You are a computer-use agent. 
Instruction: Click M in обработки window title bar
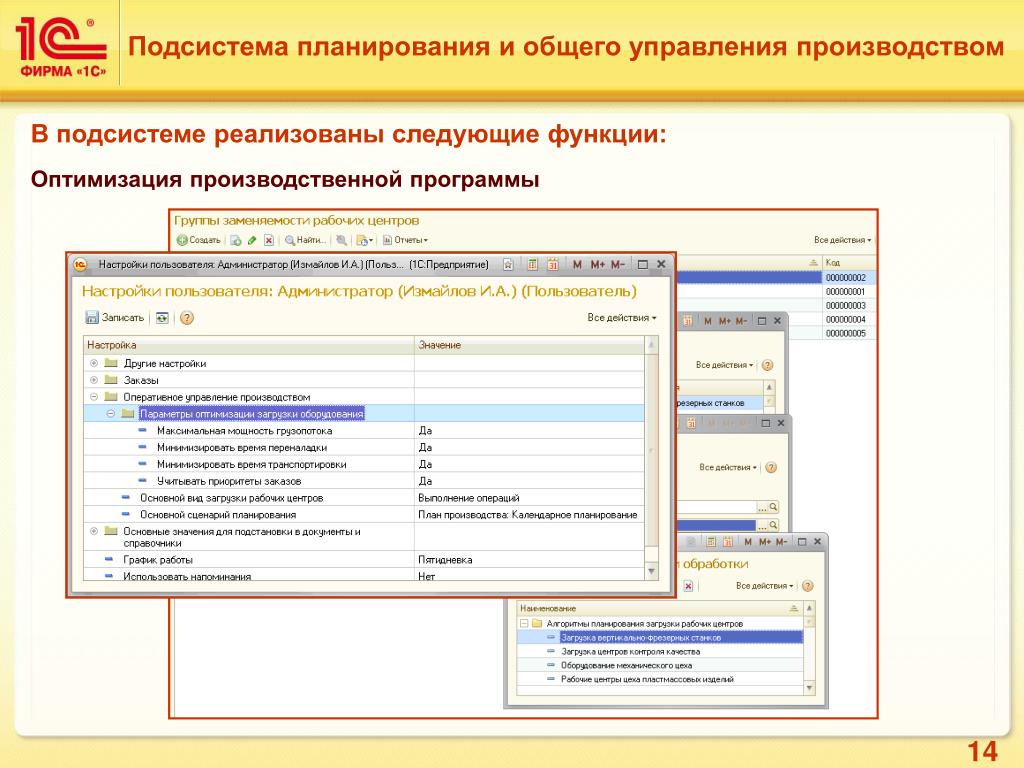pyautogui.click(x=748, y=541)
